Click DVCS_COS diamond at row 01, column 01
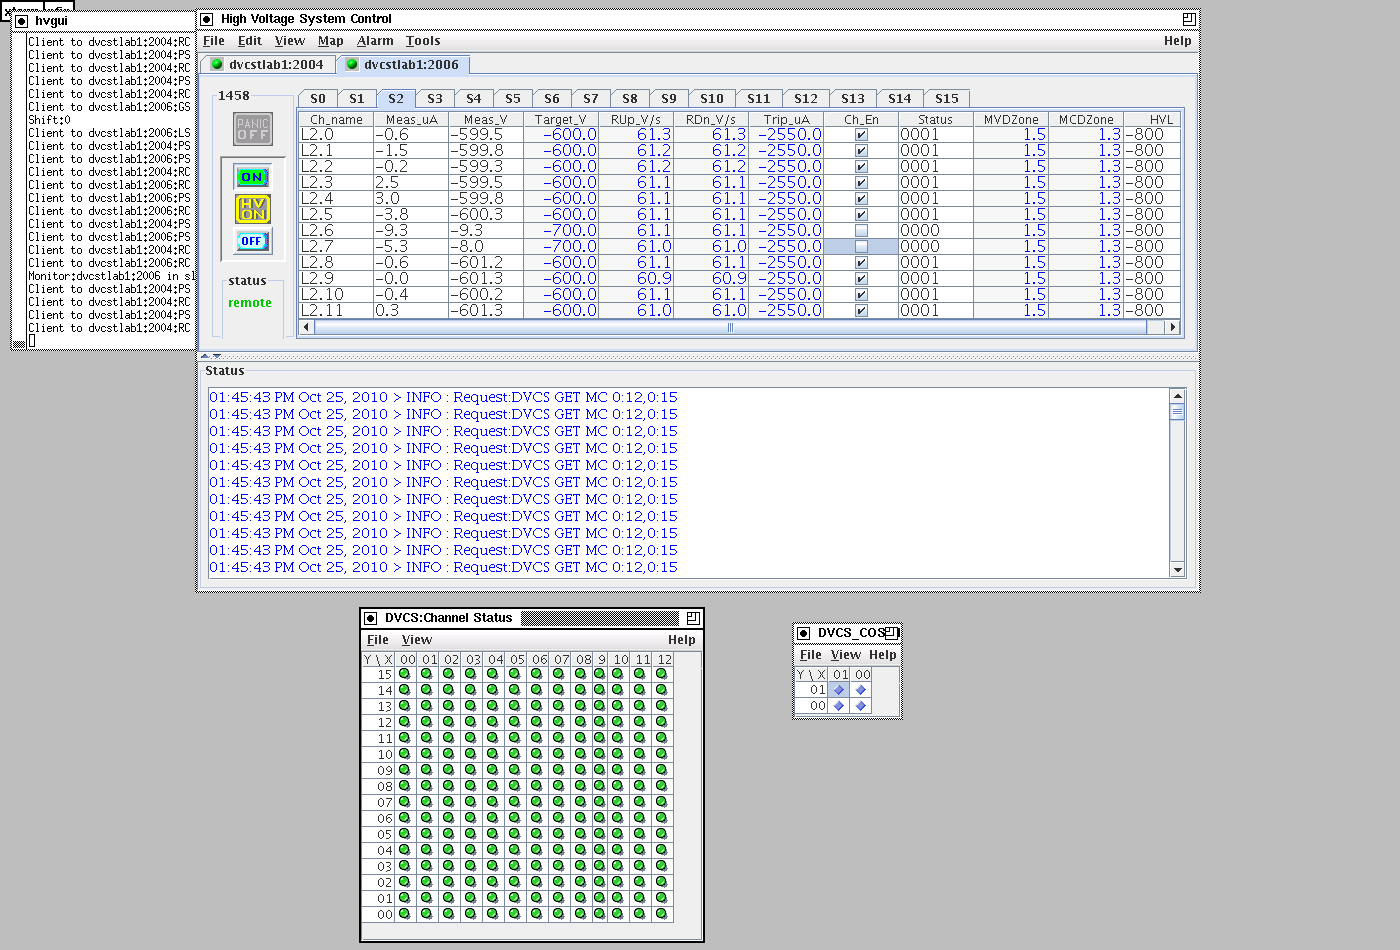 click(839, 690)
